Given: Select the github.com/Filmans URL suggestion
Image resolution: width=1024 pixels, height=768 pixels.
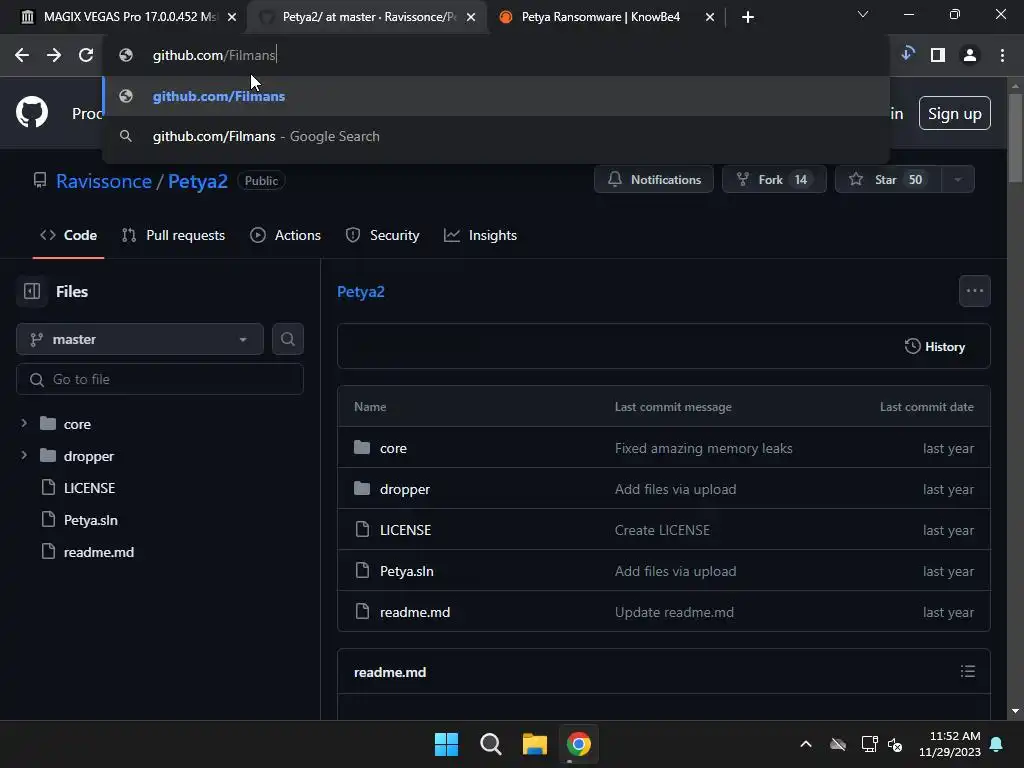Looking at the screenshot, I should tap(496, 96).
